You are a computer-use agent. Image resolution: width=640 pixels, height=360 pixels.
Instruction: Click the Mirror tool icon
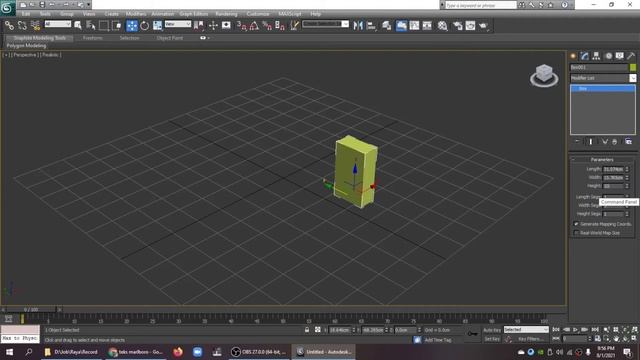(358, 26)
